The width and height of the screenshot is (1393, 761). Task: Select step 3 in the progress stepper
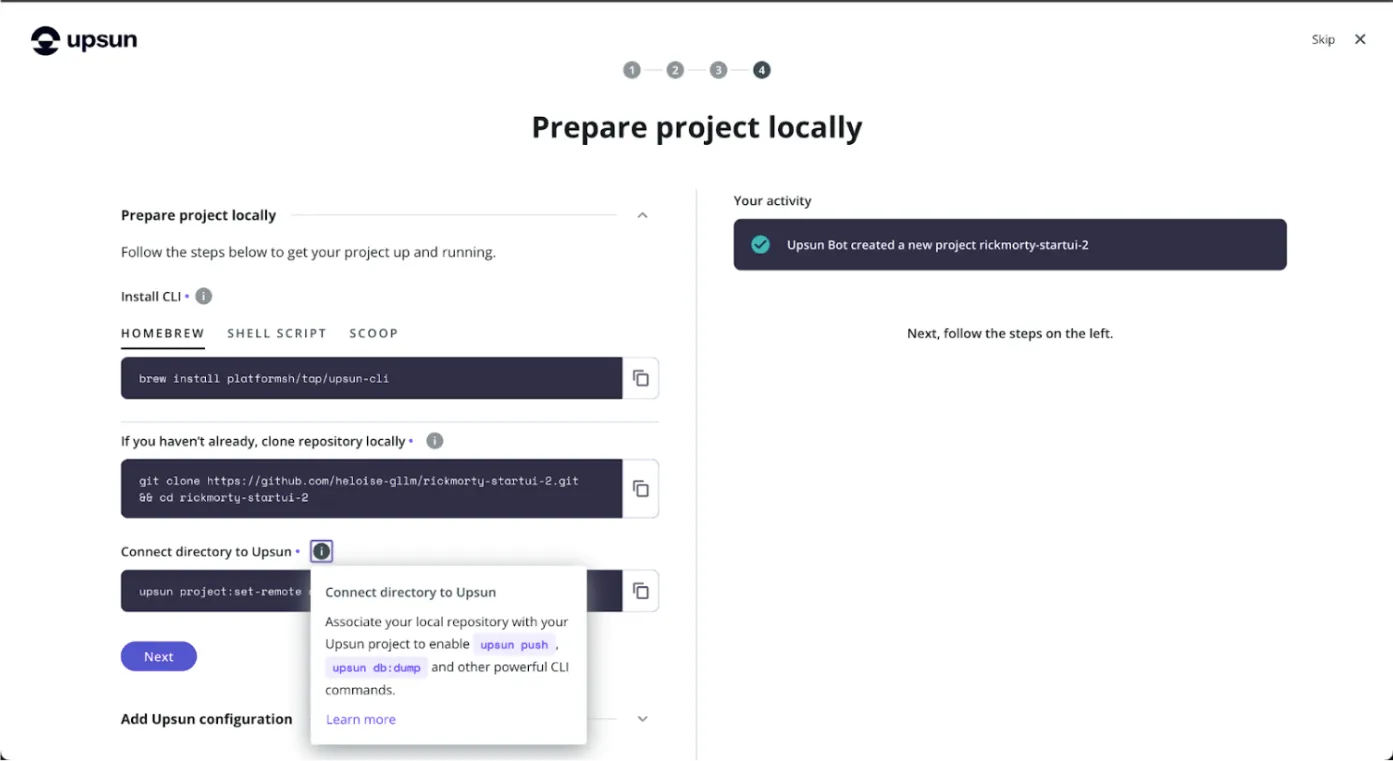718,70
